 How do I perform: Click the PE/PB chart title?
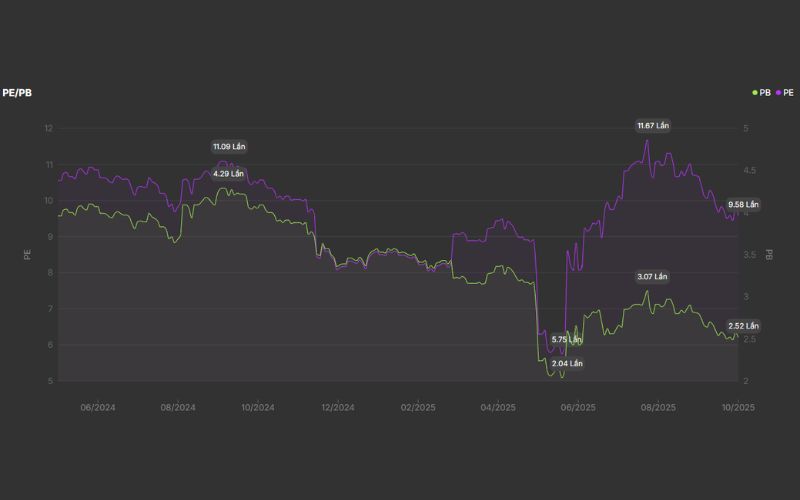18,92
